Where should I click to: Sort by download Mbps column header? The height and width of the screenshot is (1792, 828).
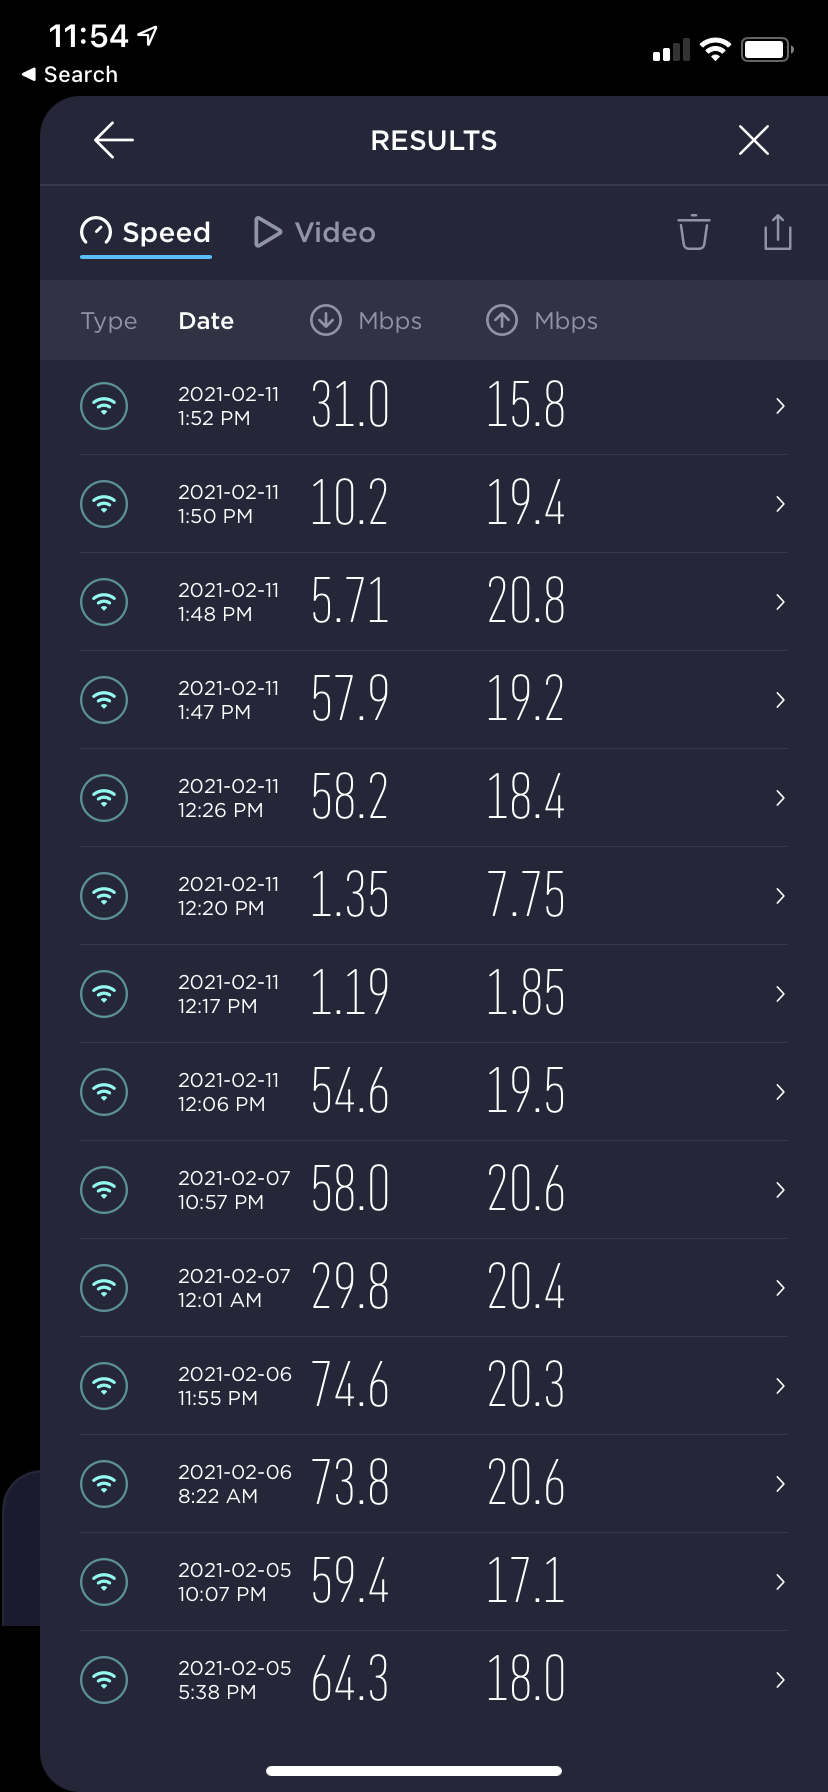coord(366,321)
